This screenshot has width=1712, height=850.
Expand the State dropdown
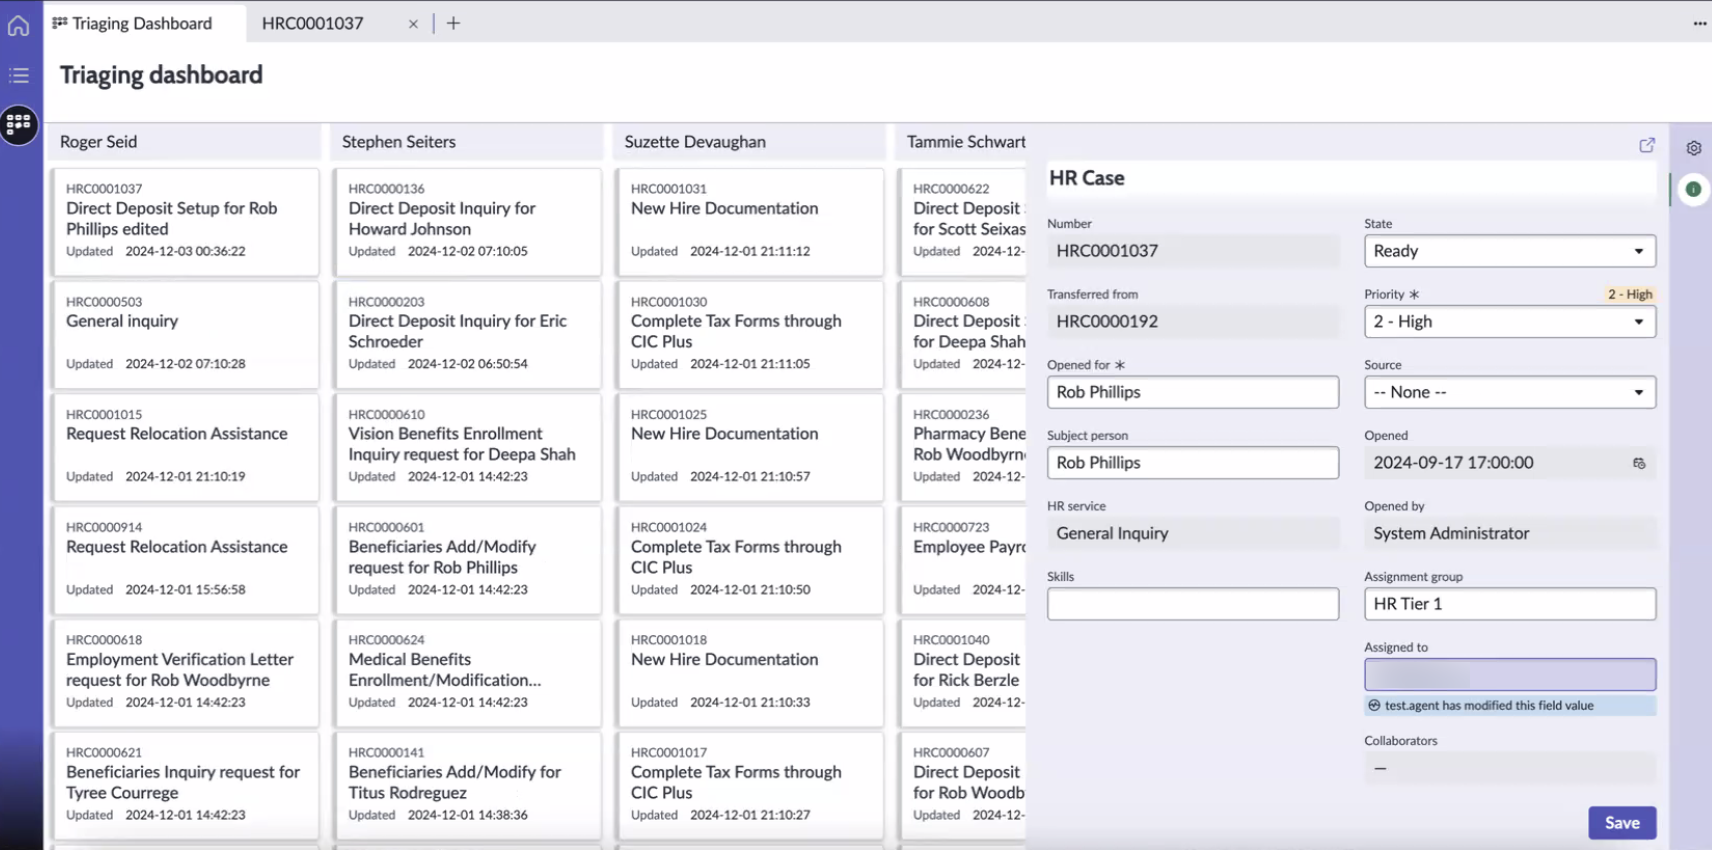point(1510,251)
